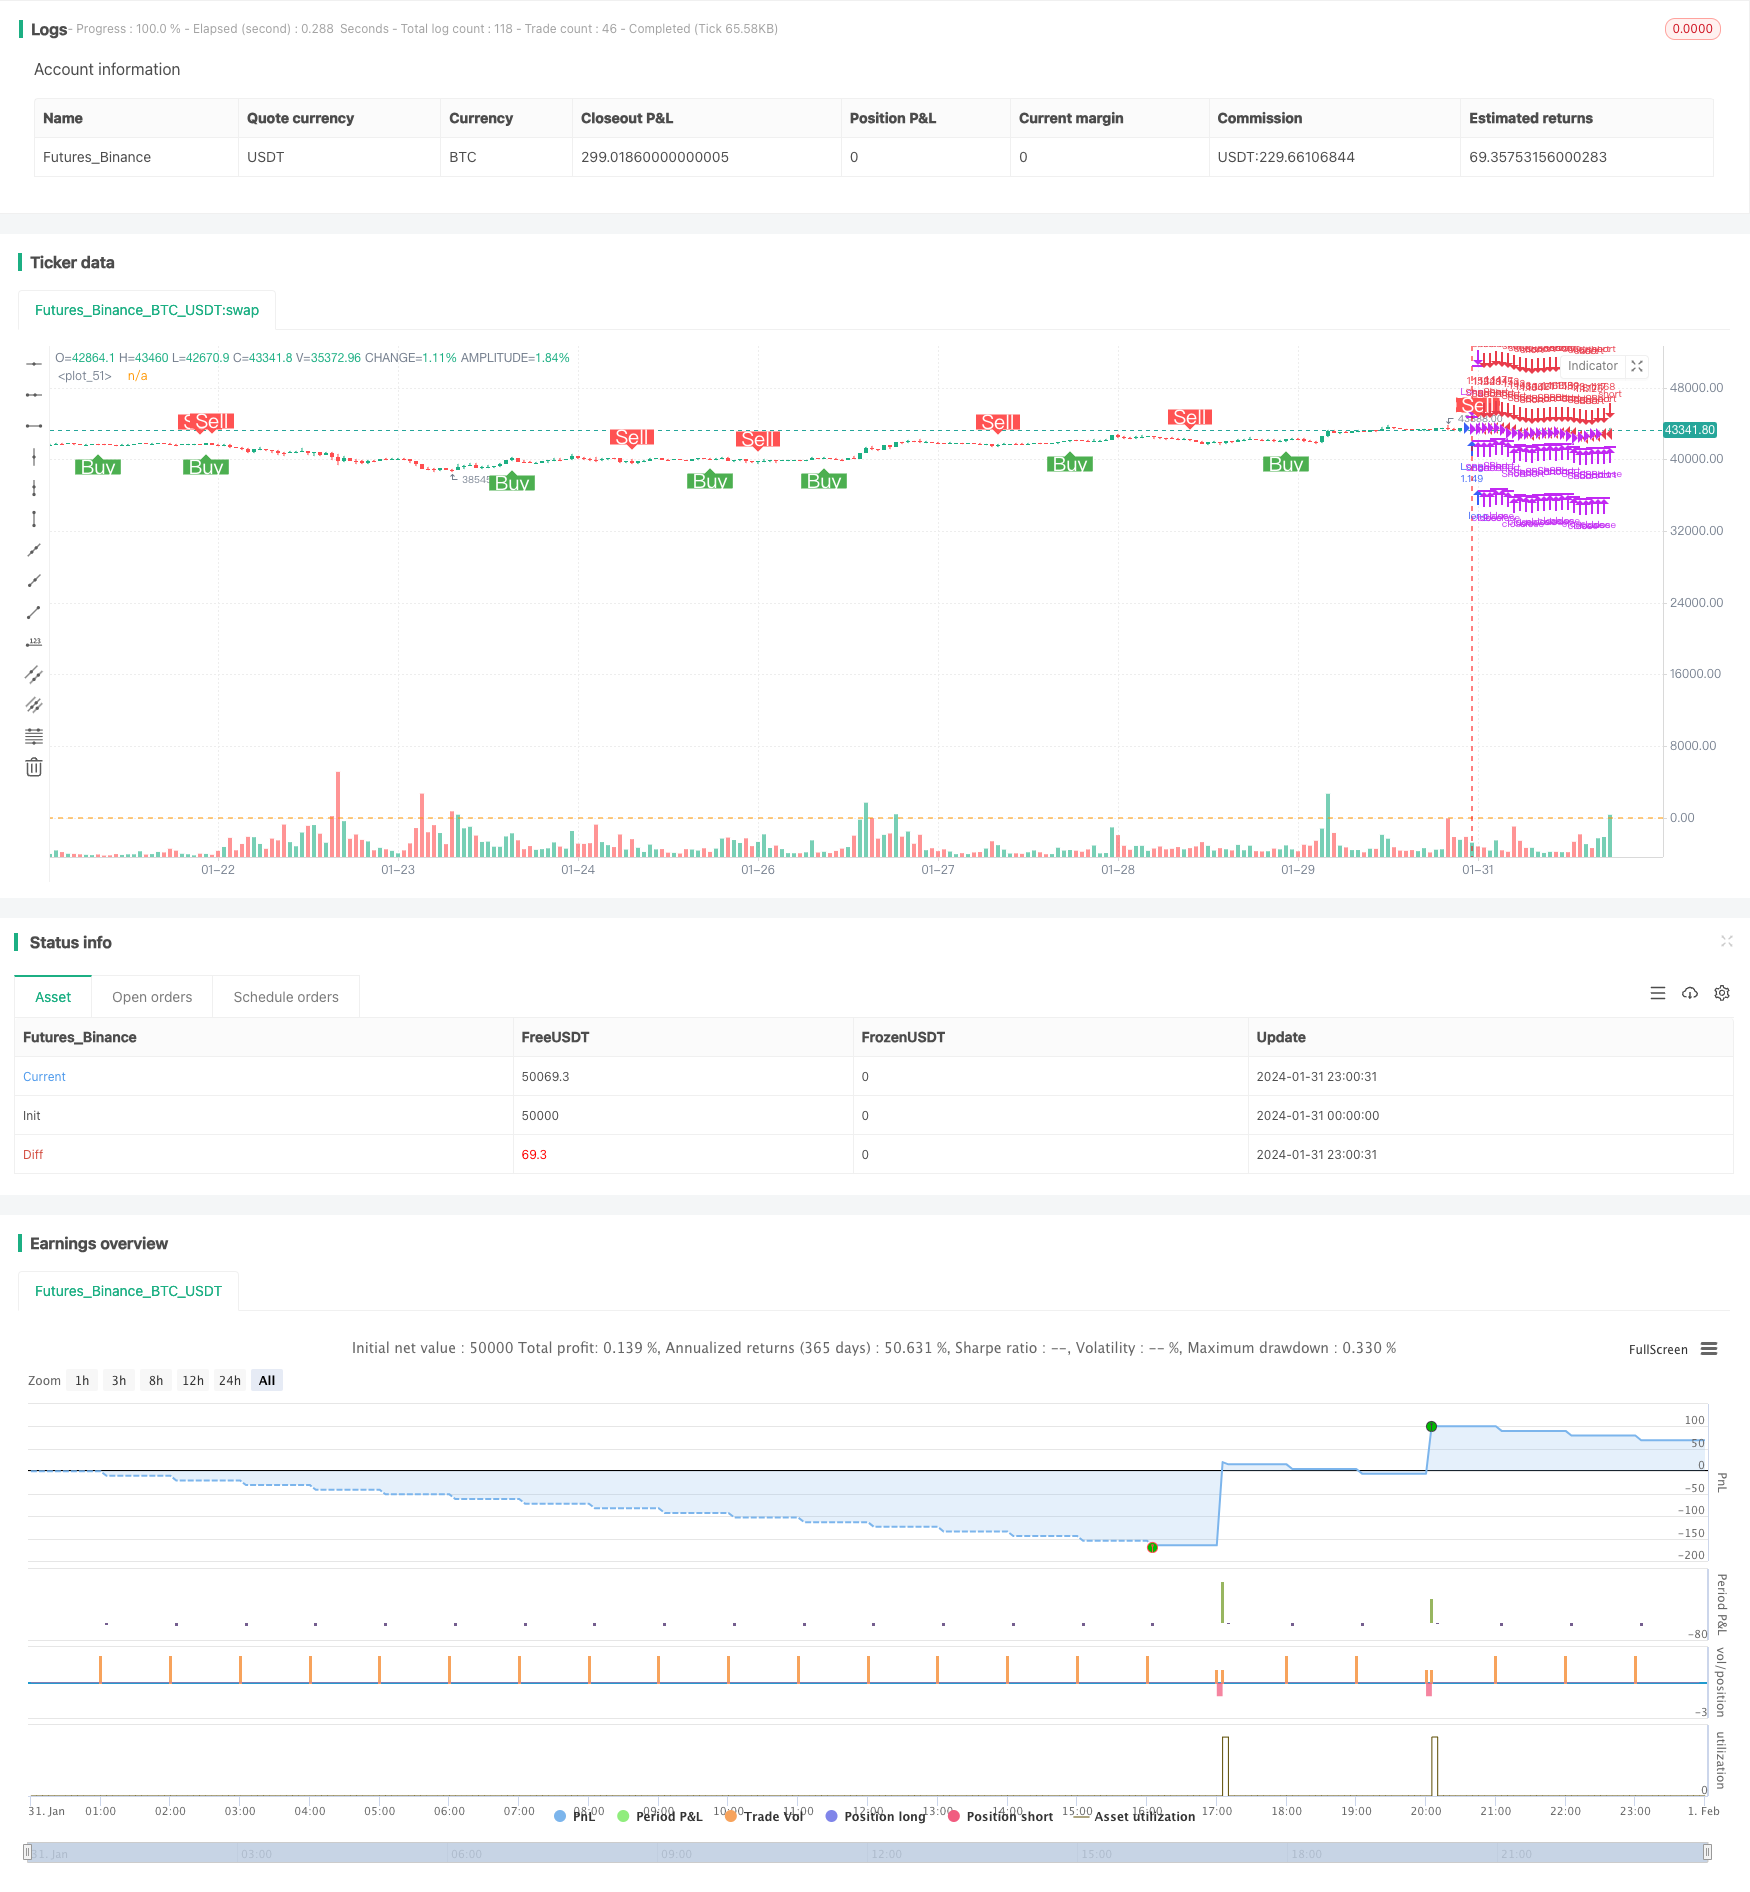Grab the right handle of range navigator
Image resolution: width=1750 pixels, height=1892 pixels.
(x=1707, y=1853)
